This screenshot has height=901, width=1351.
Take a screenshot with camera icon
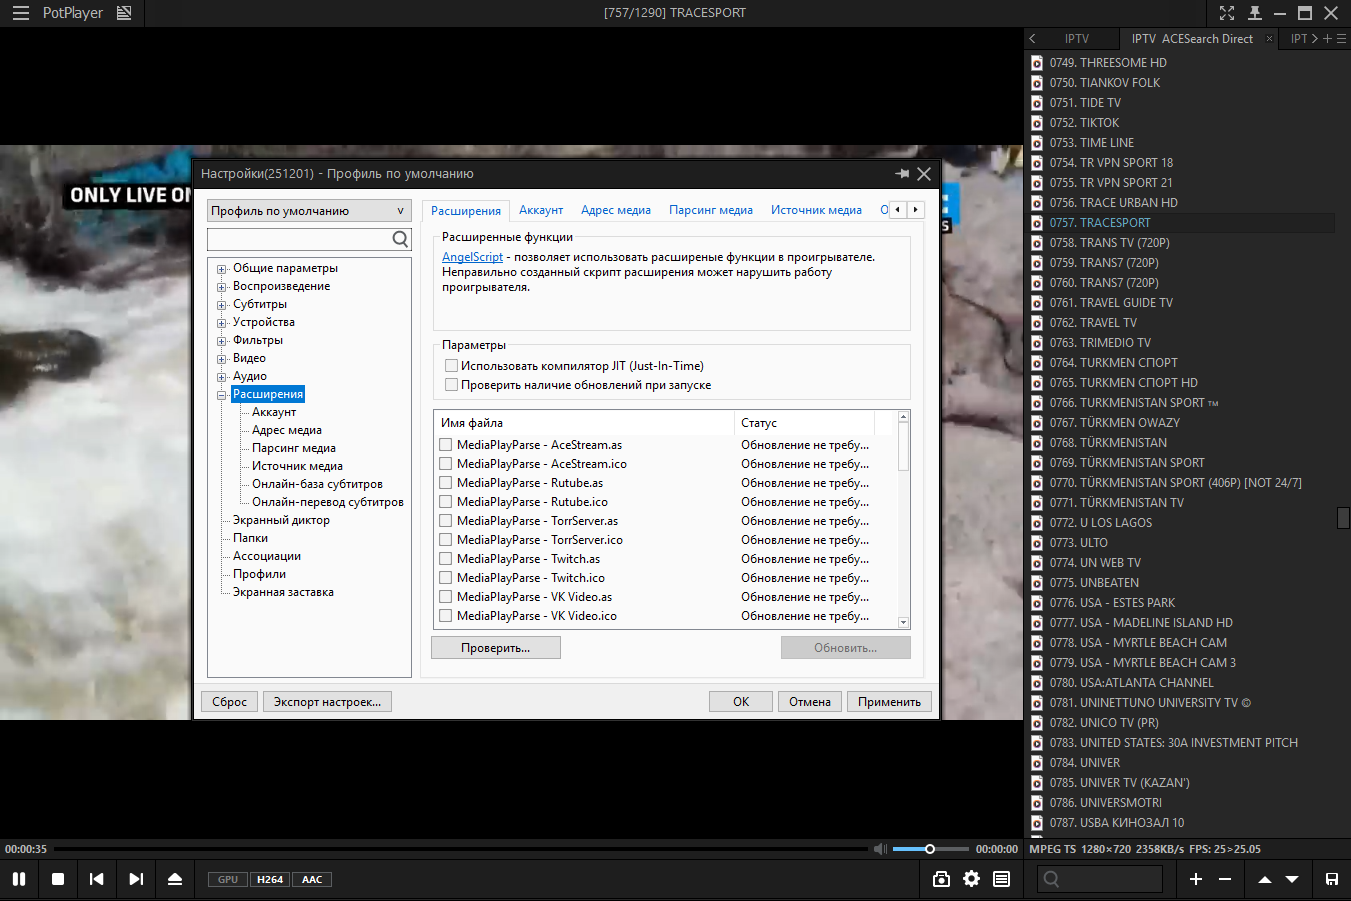click(x=941, y=879)
